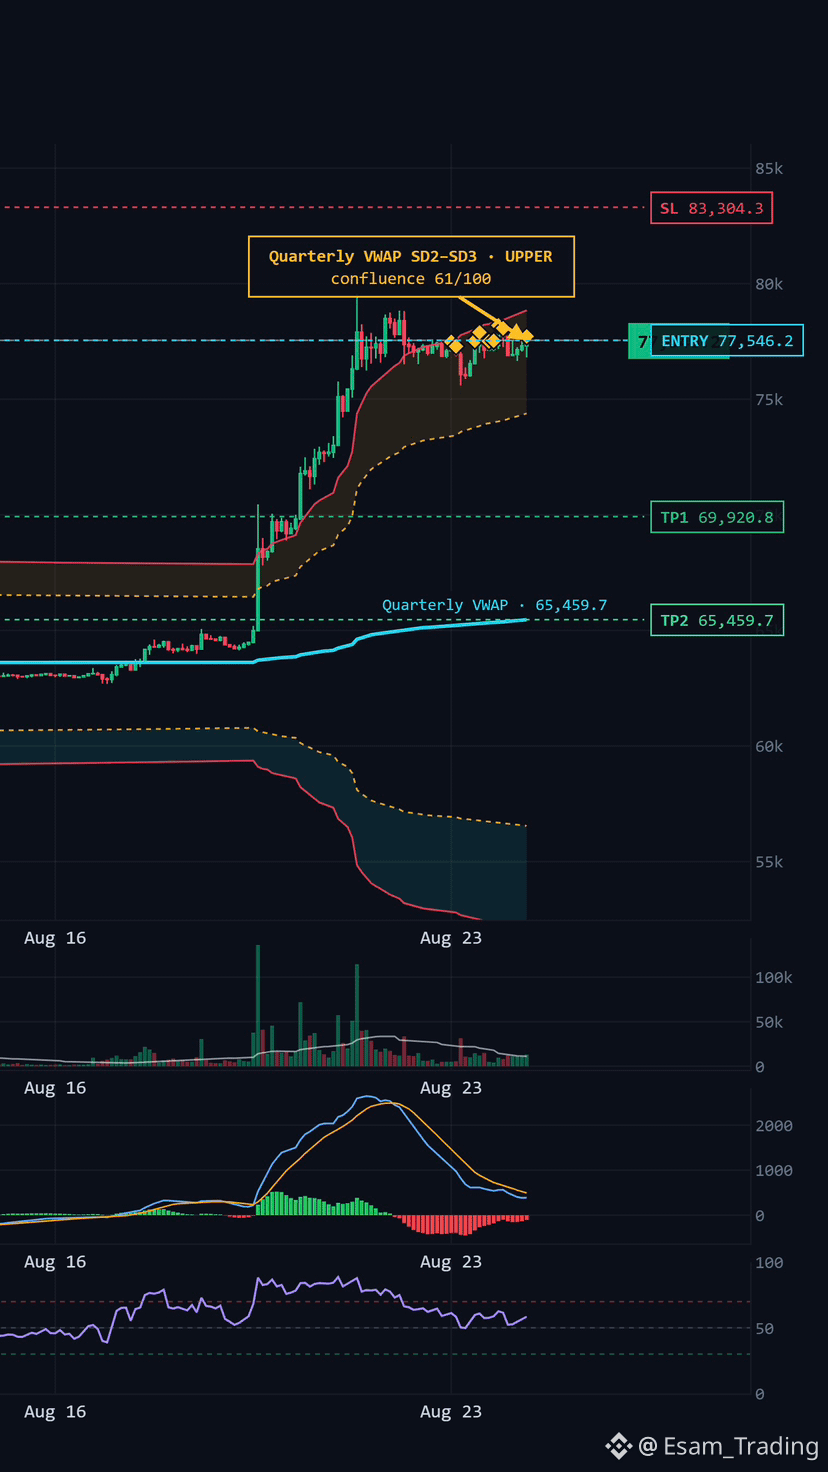The height and width of the screenshot is (1472, 828).
Task: Click 'Quarterly VWAP SD2–SD3 · UPPER' annotation title
Action: pos(411,257)
